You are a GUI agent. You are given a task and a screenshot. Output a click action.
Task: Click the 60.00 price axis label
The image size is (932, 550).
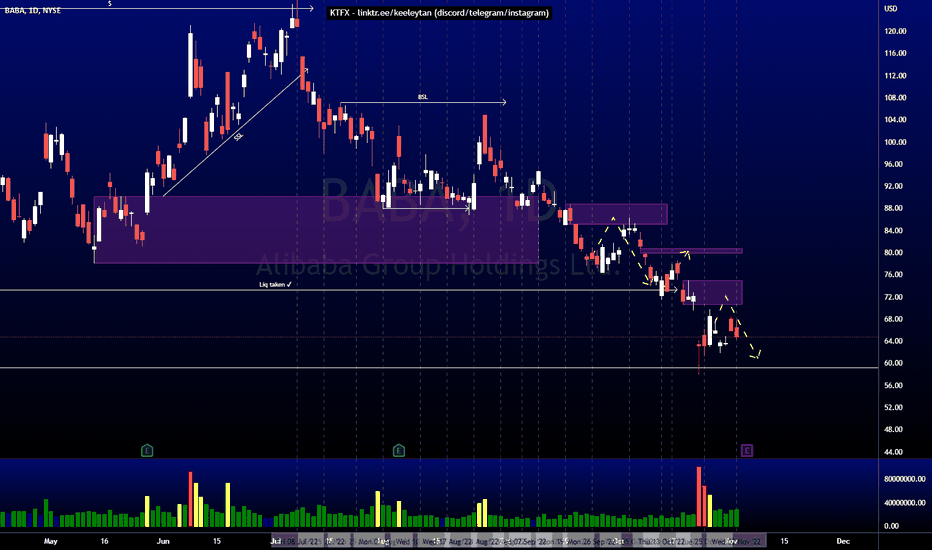coord(893,363)
